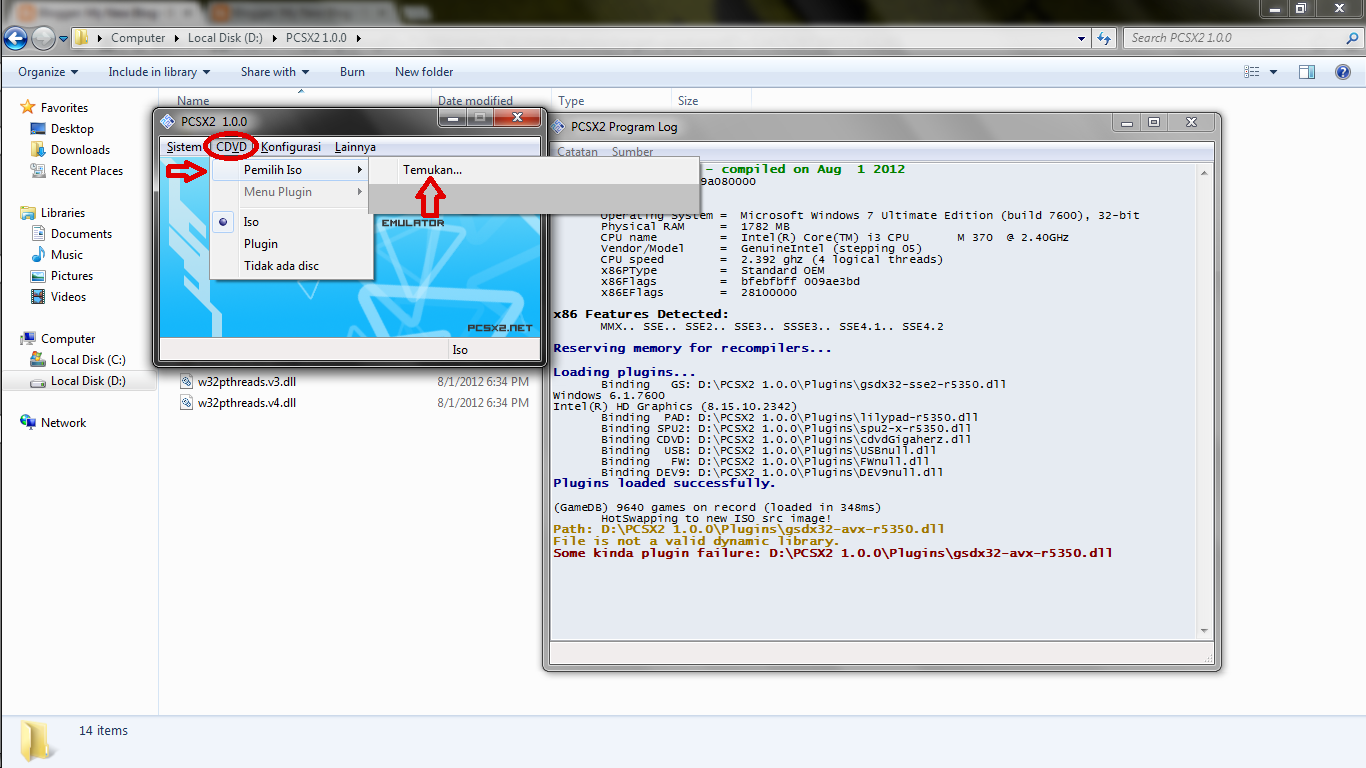The height and width of the screenshot is (768, 1366).
Task: Select Favorites star in navigation pane
Action: coord(28,107)
